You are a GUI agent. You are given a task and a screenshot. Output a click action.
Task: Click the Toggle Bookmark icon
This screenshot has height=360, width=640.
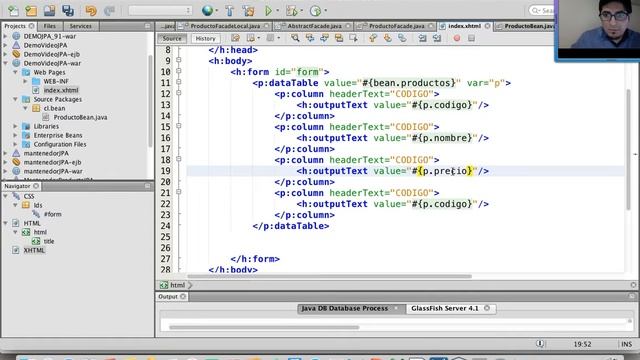(402, 38)
